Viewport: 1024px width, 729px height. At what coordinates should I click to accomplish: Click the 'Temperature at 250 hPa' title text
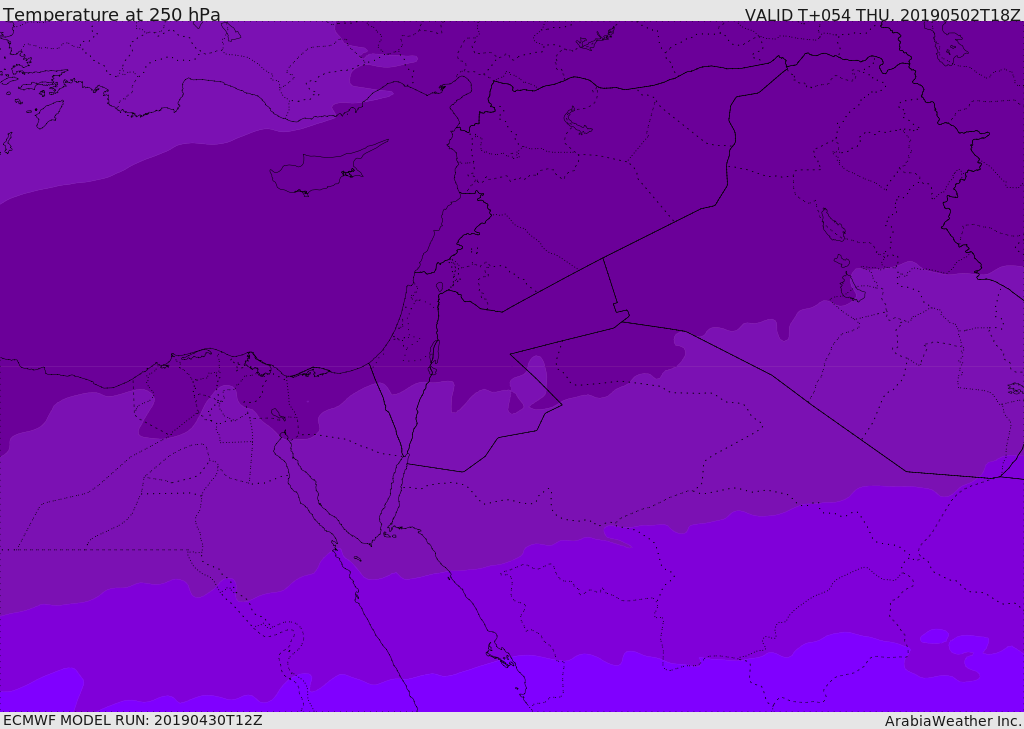pyautogui.click(x=112, y=14)
